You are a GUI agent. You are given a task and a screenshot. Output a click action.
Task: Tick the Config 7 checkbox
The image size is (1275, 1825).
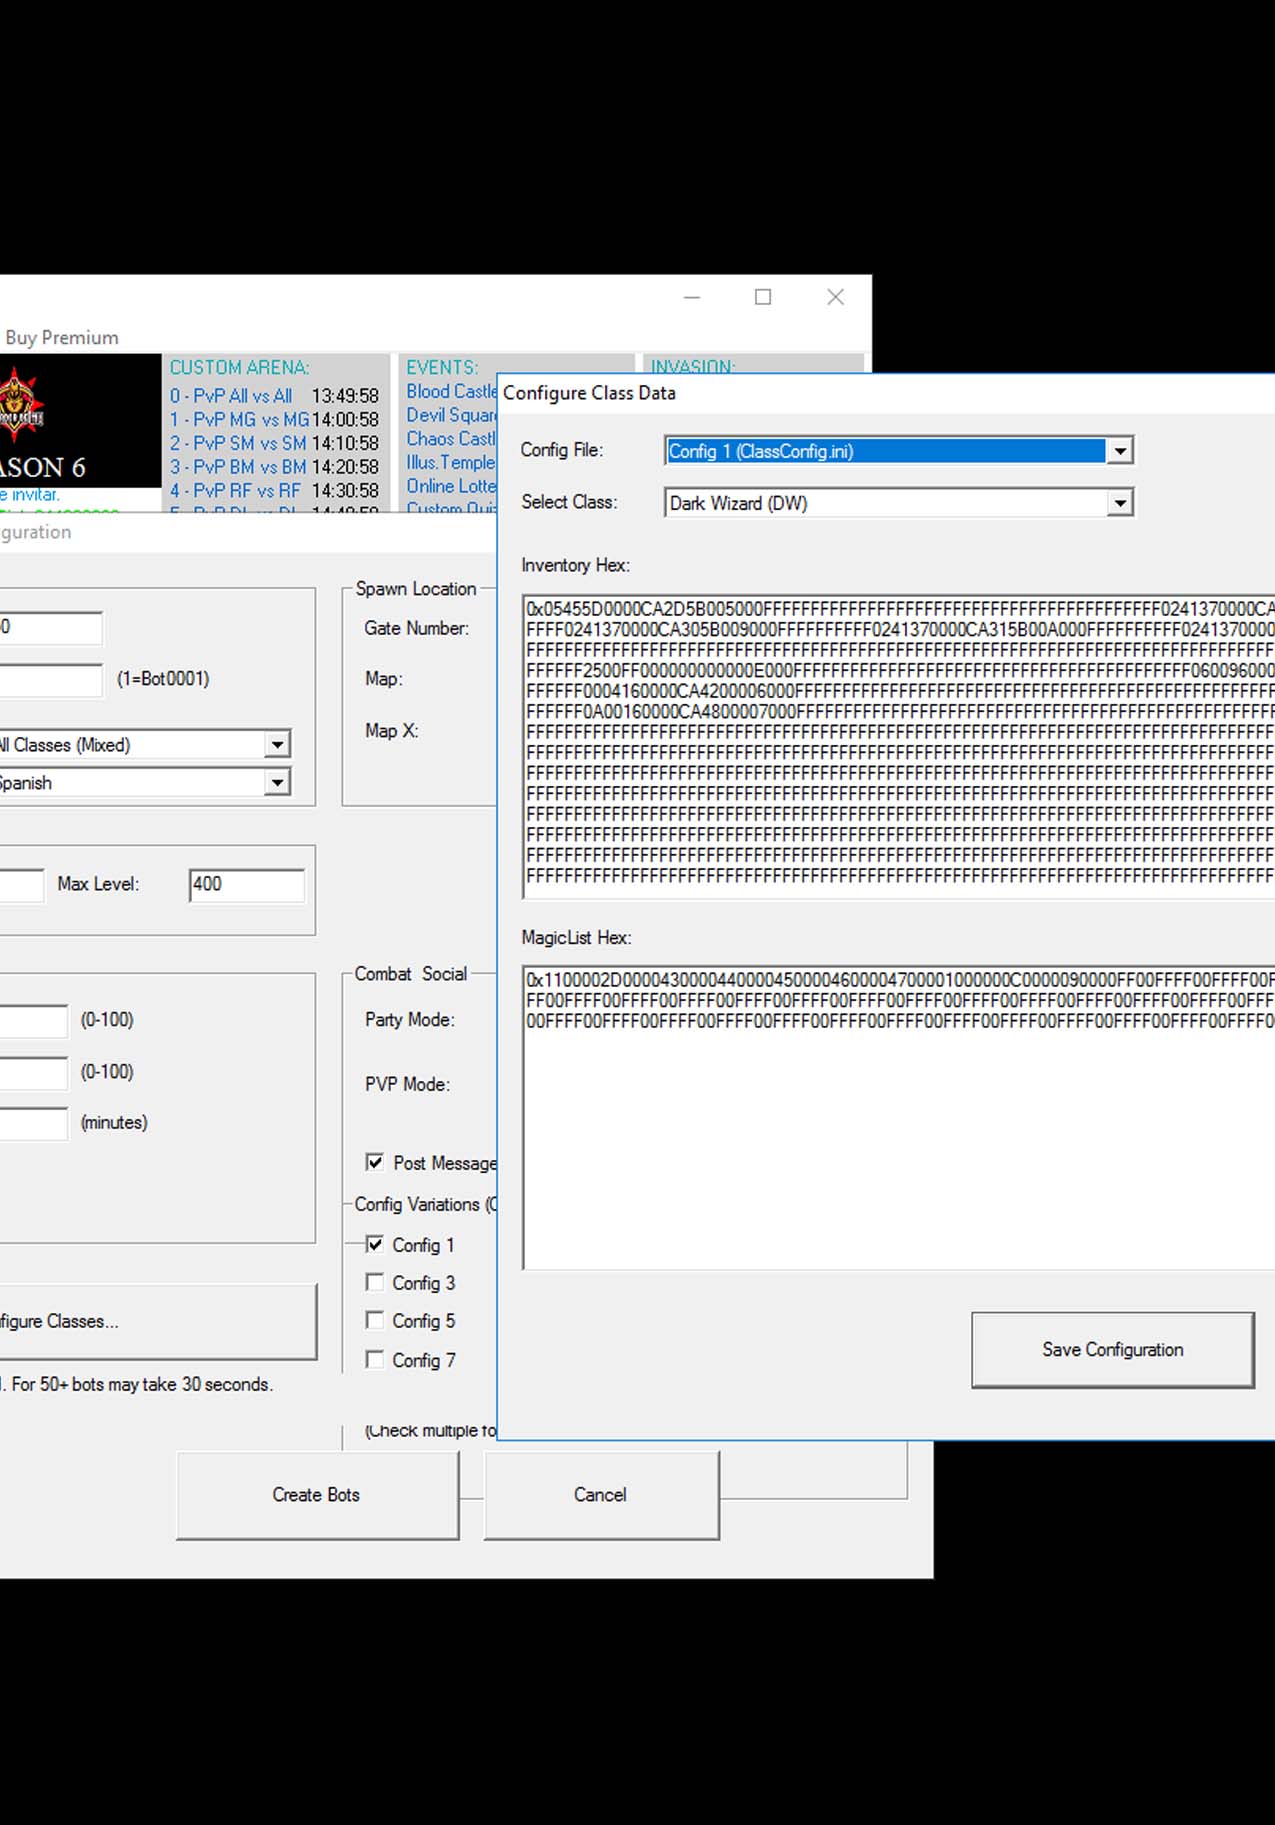(x=375, y=1359)
